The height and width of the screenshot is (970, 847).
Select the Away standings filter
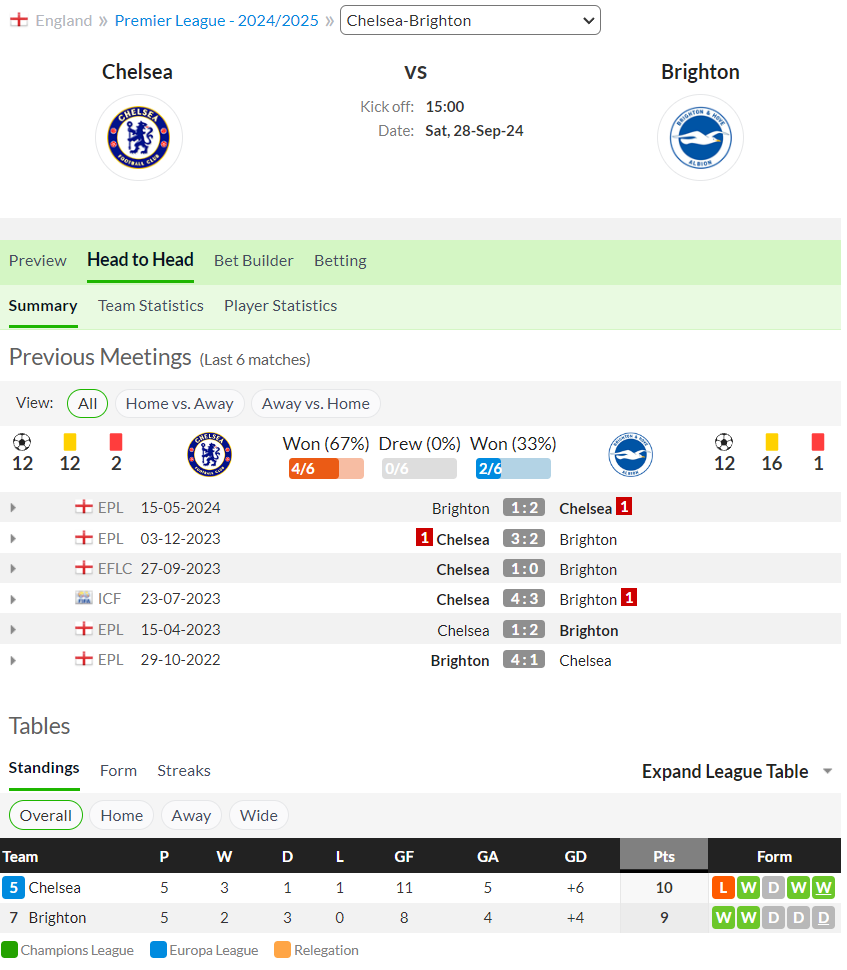point(191,815)
